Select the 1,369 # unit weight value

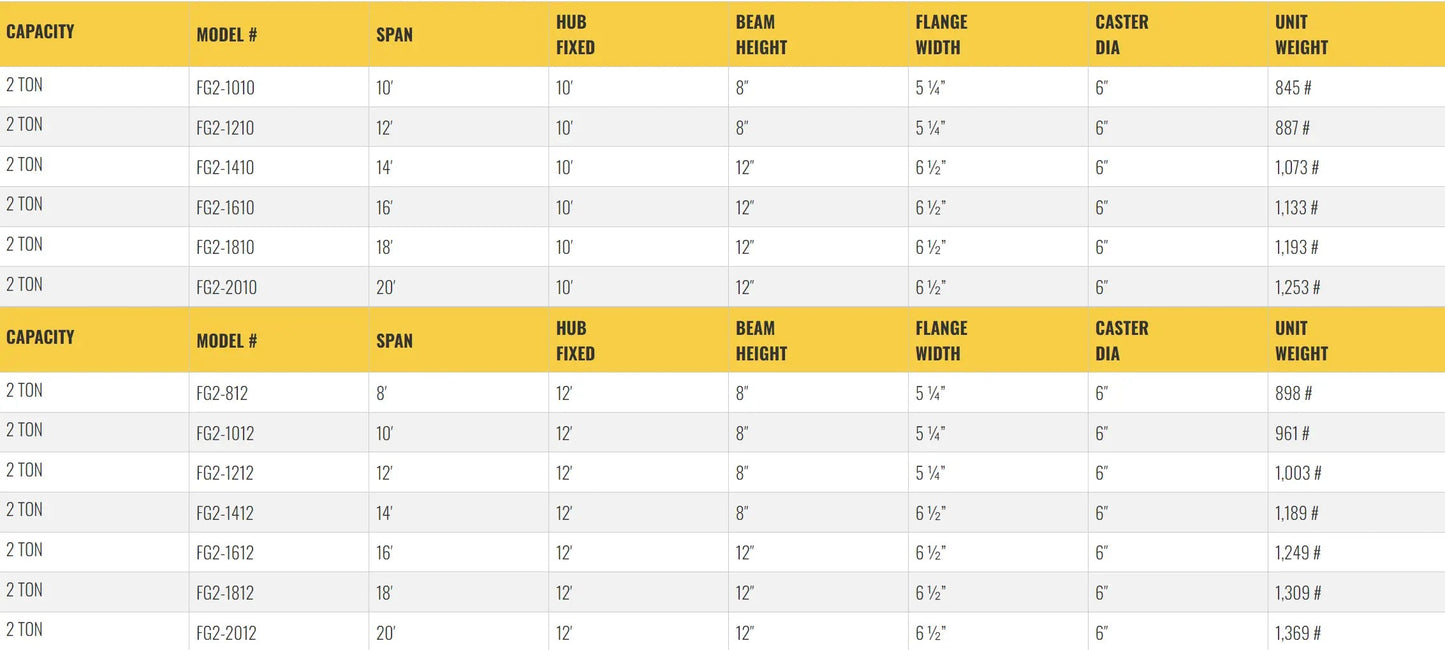click(1298, 634)
